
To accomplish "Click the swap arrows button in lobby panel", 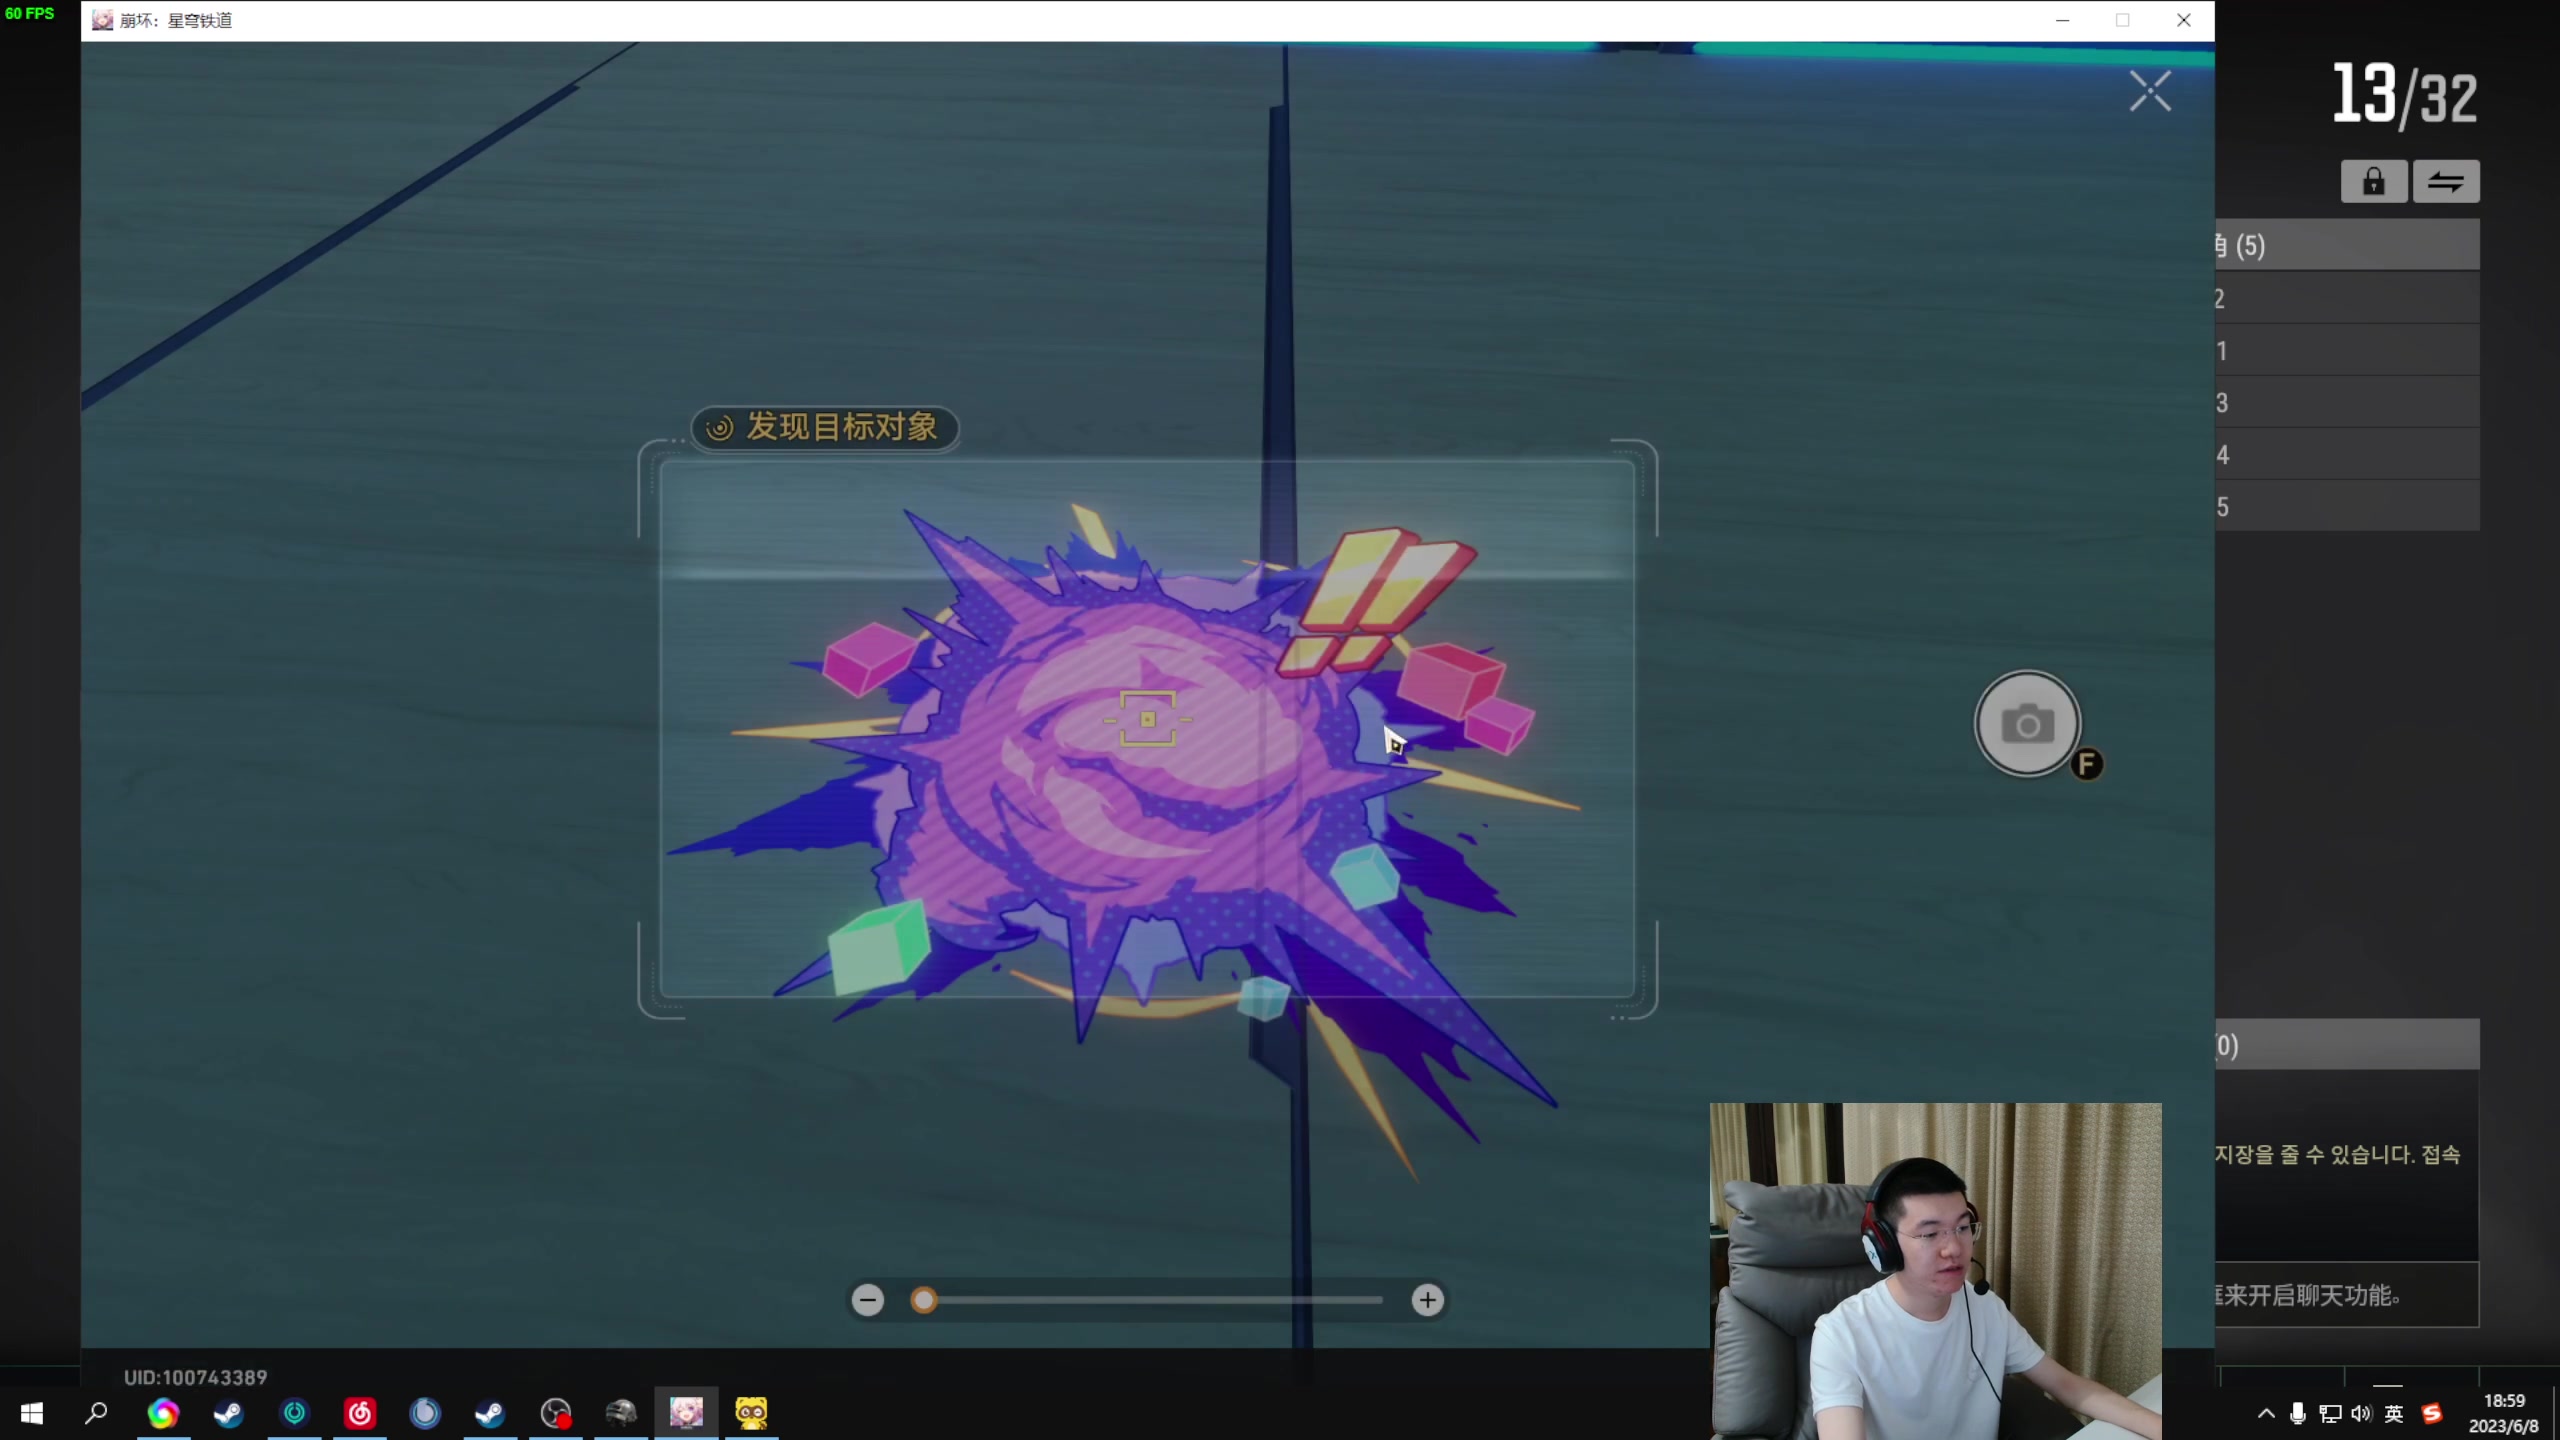I will tap(2445, 181).
